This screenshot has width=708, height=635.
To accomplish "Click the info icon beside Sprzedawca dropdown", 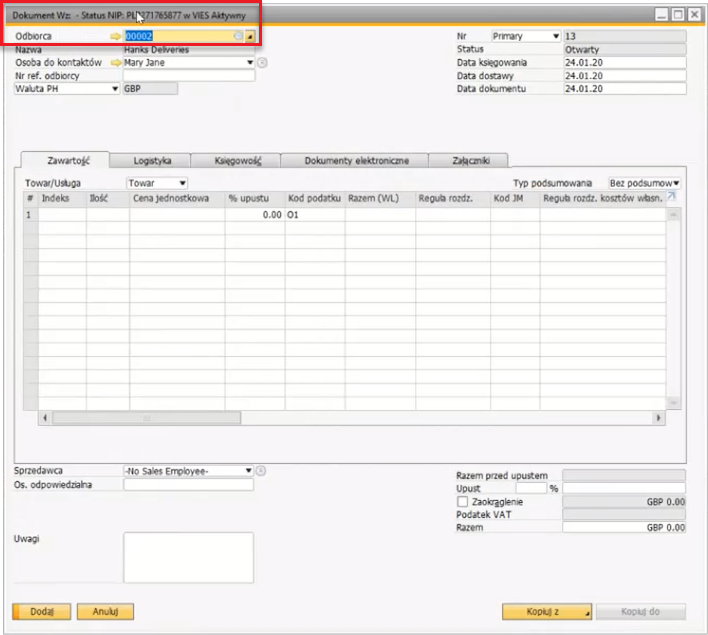I will (260, 470).
